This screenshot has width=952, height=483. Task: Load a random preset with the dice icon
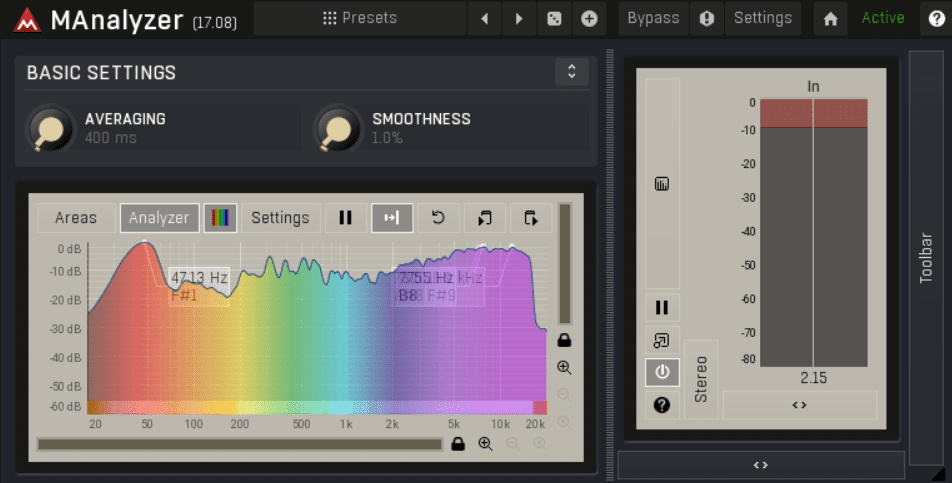tap(554, 19)
